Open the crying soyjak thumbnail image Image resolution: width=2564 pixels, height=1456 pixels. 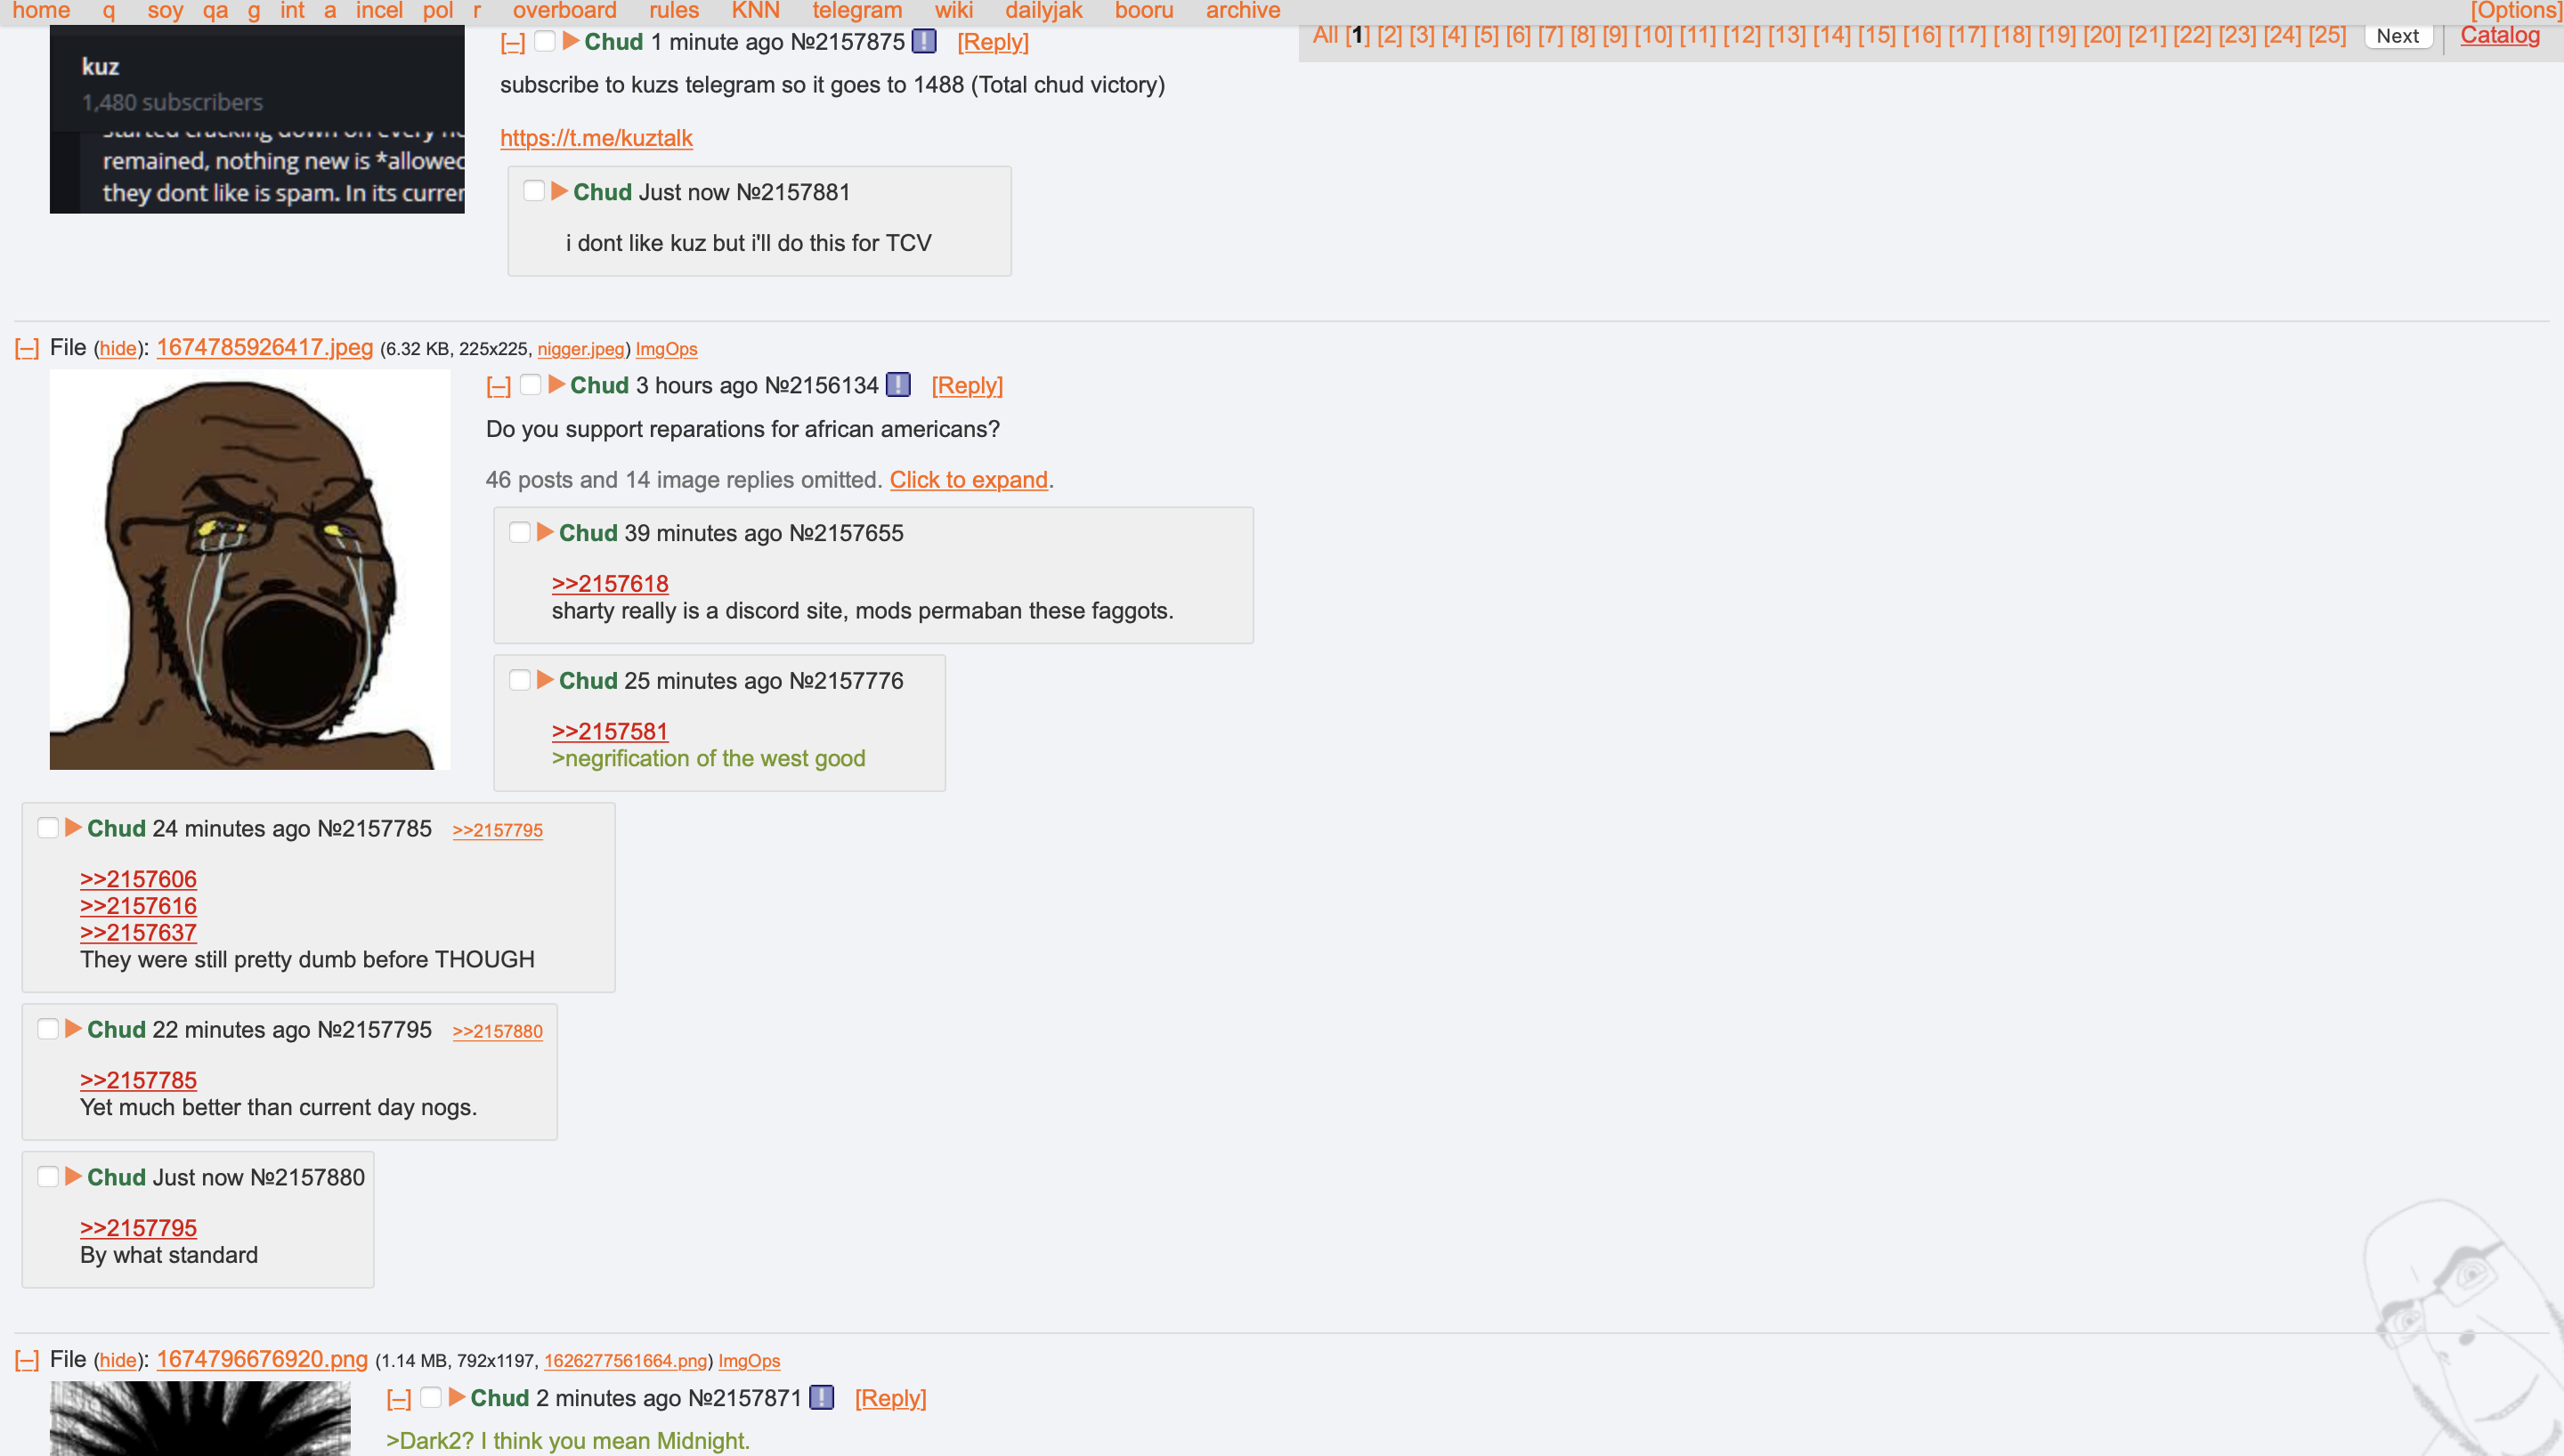point(250,569)
